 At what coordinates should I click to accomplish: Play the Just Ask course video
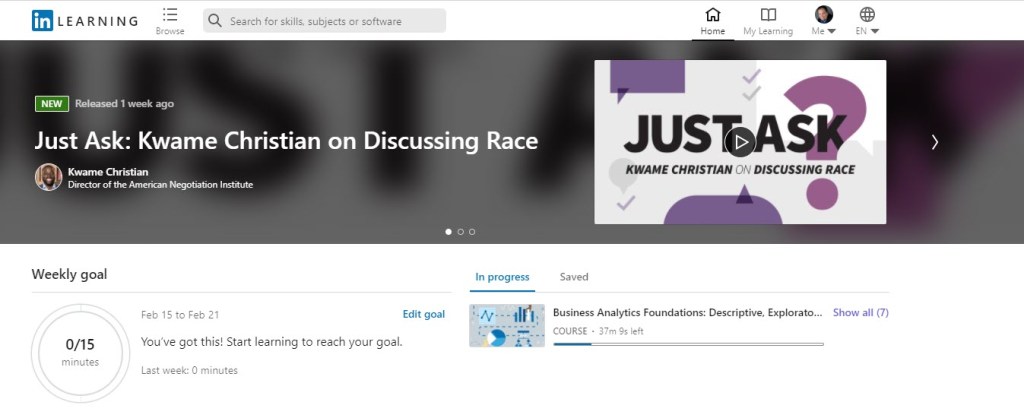pos(739,142)
